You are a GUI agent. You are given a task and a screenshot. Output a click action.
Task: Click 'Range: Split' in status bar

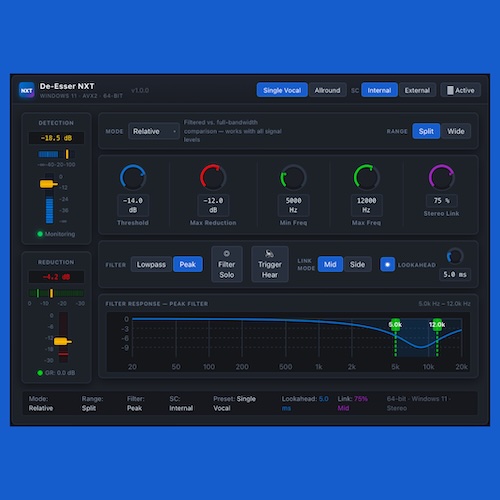point(92,403)
